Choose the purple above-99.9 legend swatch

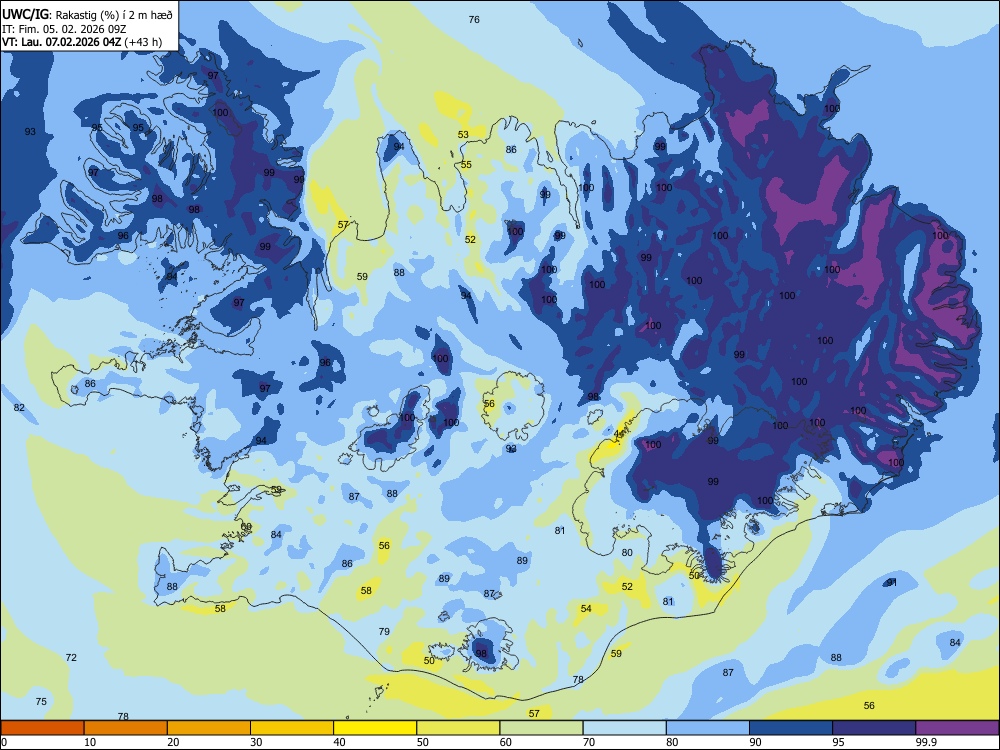[x=957, y=728]
